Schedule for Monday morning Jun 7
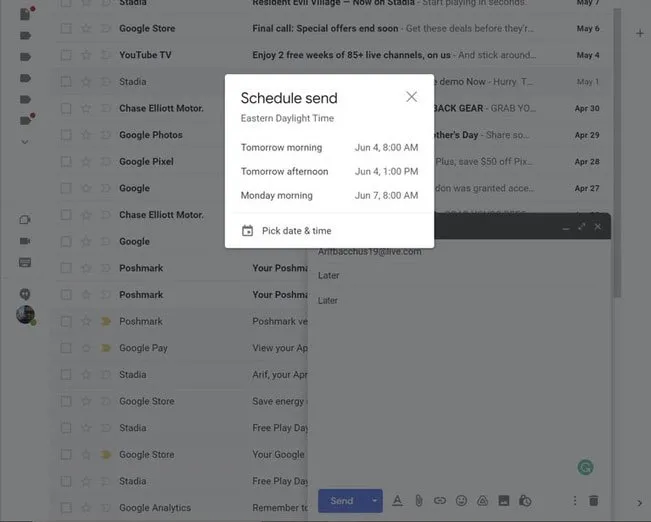 click(329, 196)
